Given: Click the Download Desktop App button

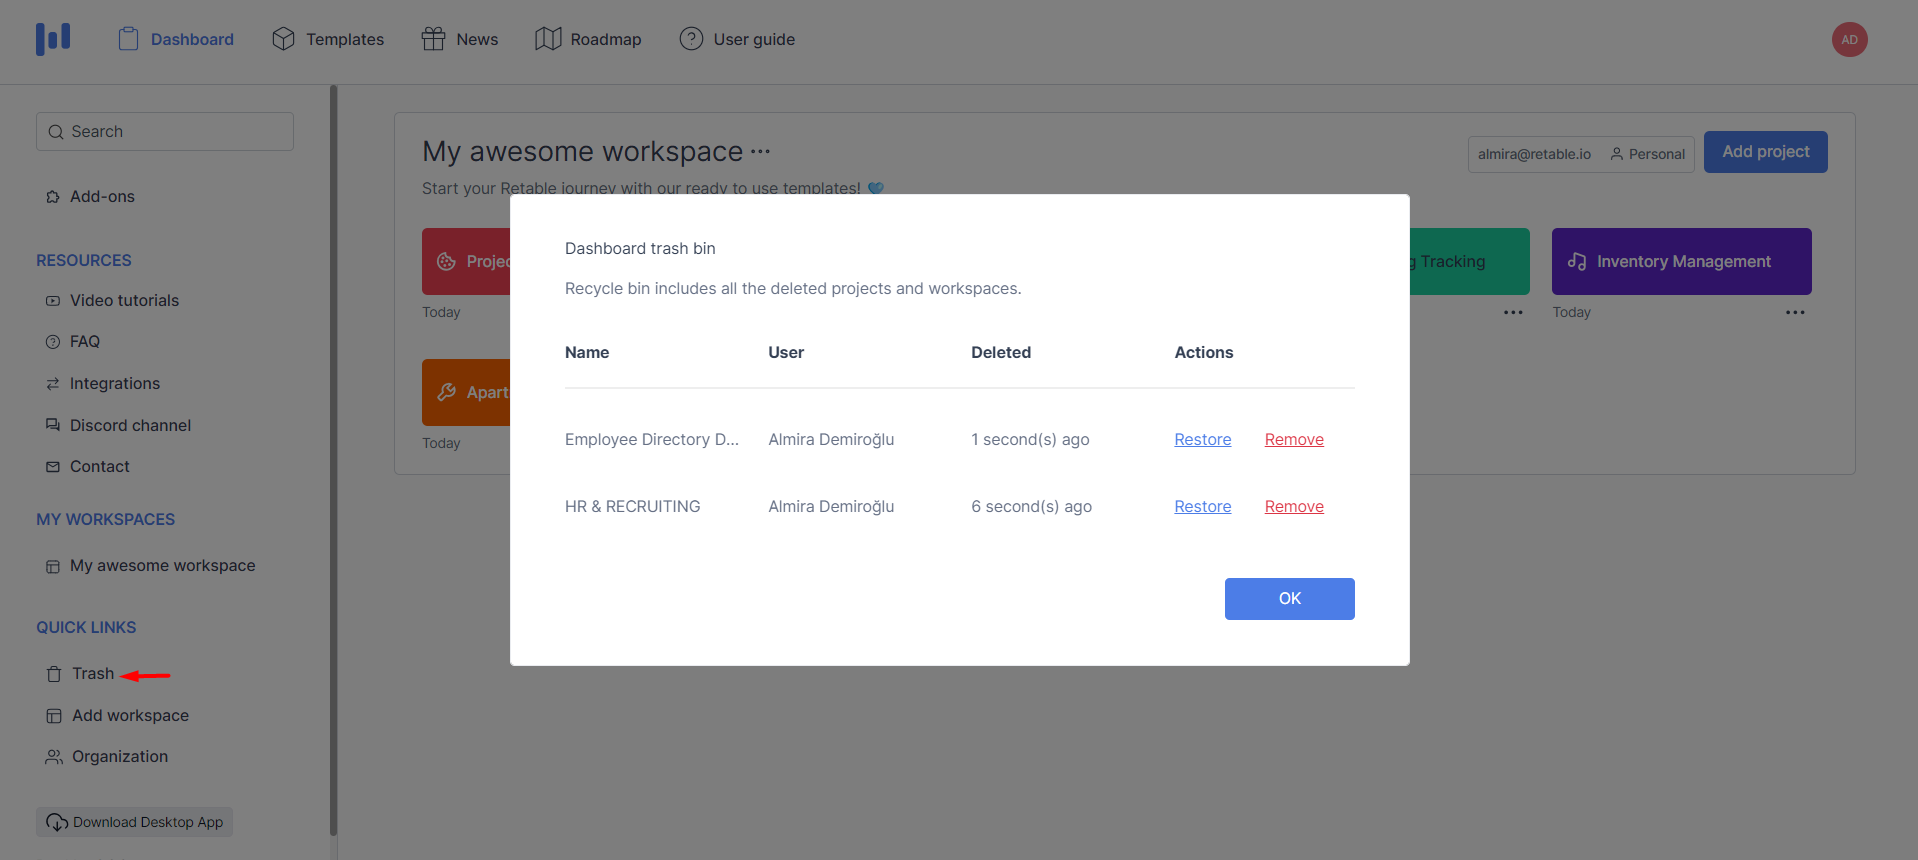Looking at the screenshot, I should [135, 822].
